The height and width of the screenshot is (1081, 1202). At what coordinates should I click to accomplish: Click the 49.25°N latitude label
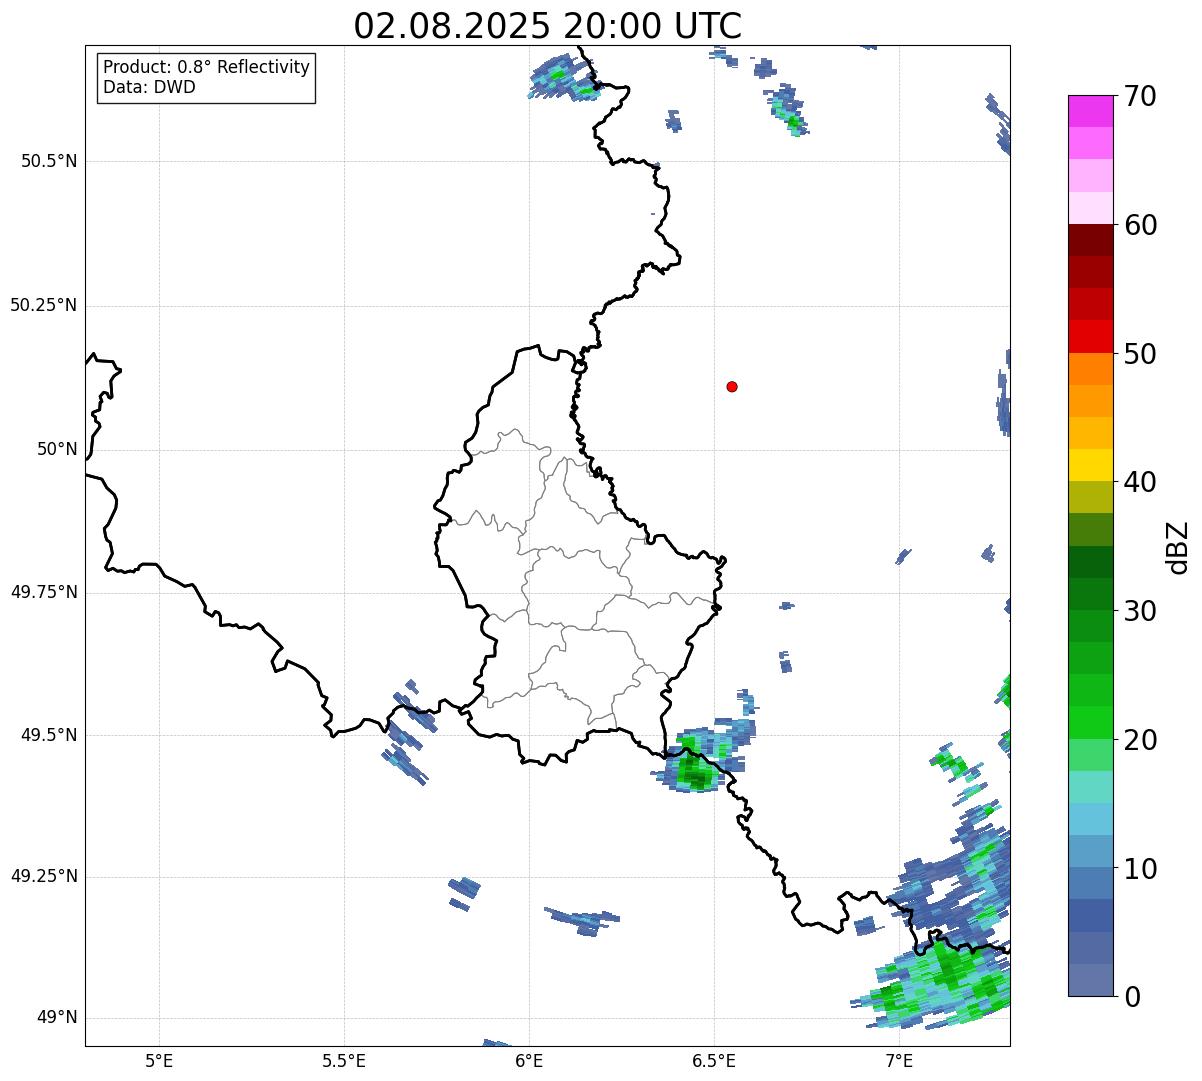point(43,877)
